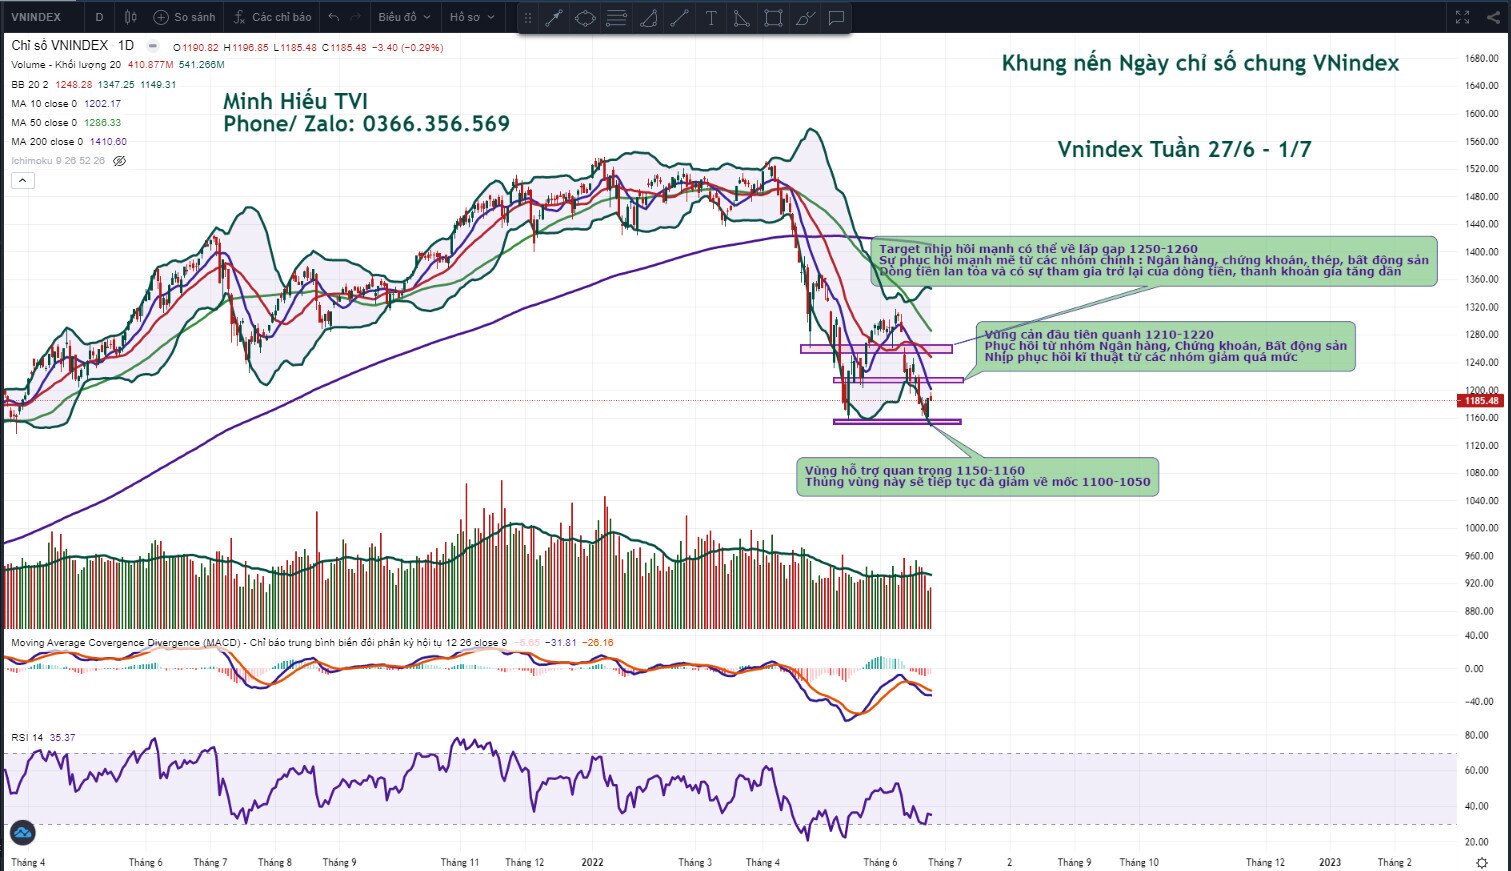Click the Tháng 7 label before 2022
Viewport: 1511px width, 871px height.
click(x=210, y=862)
